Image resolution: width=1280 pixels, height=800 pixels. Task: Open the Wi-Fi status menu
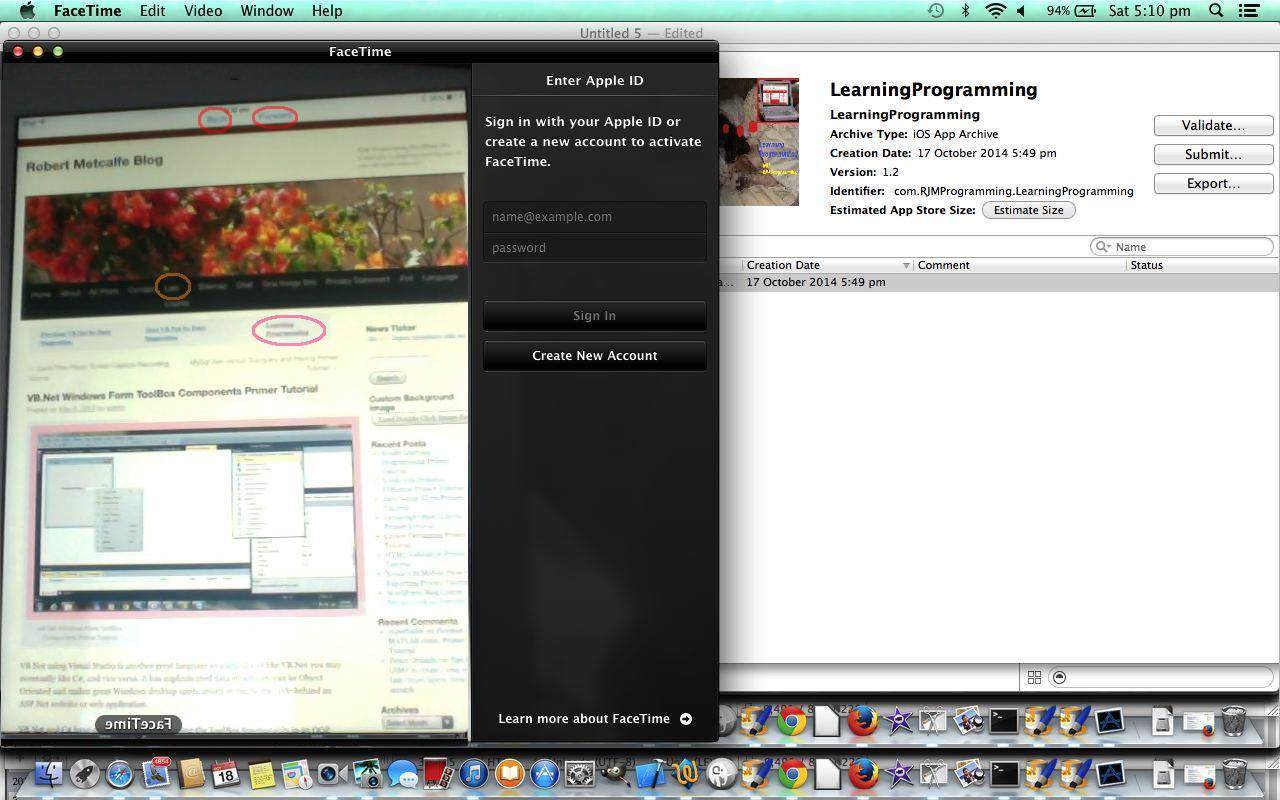995,11
